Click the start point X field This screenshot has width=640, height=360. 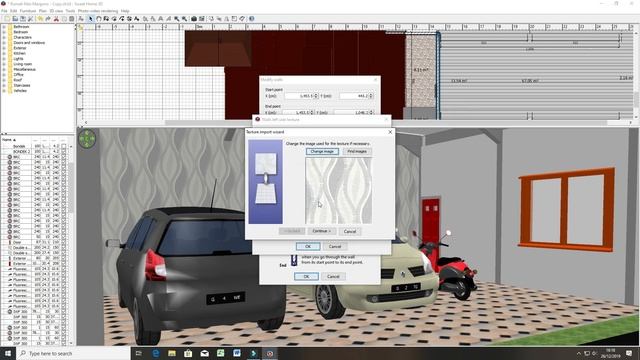coord(301,96)
